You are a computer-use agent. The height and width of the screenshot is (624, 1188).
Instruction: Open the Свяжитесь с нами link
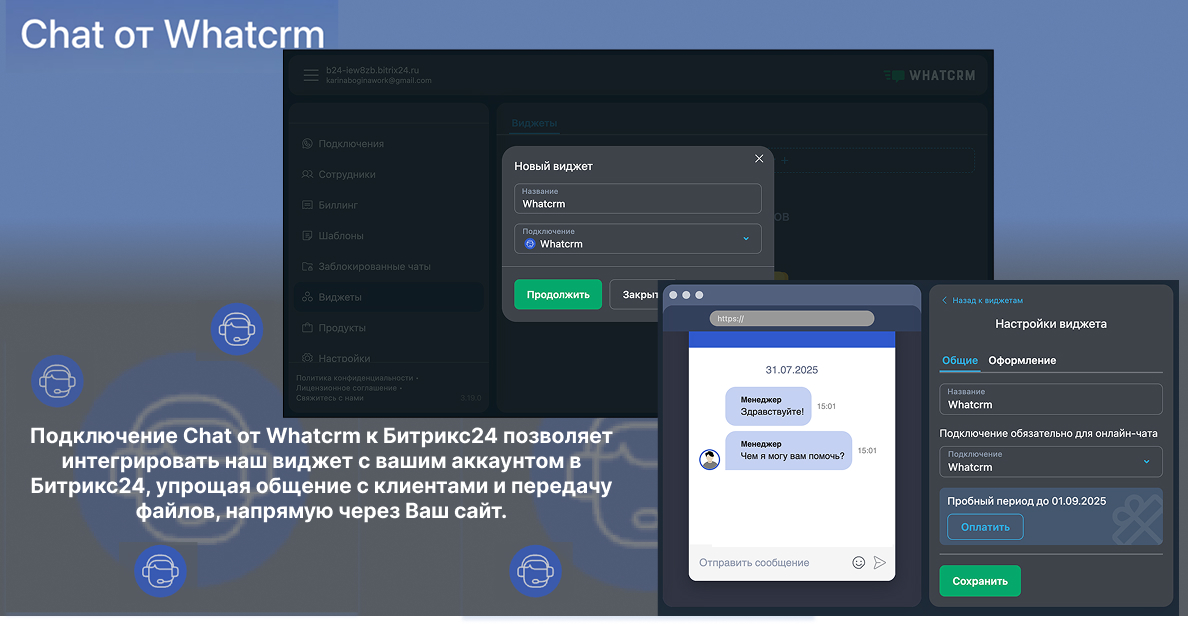[x=330, y=398]
